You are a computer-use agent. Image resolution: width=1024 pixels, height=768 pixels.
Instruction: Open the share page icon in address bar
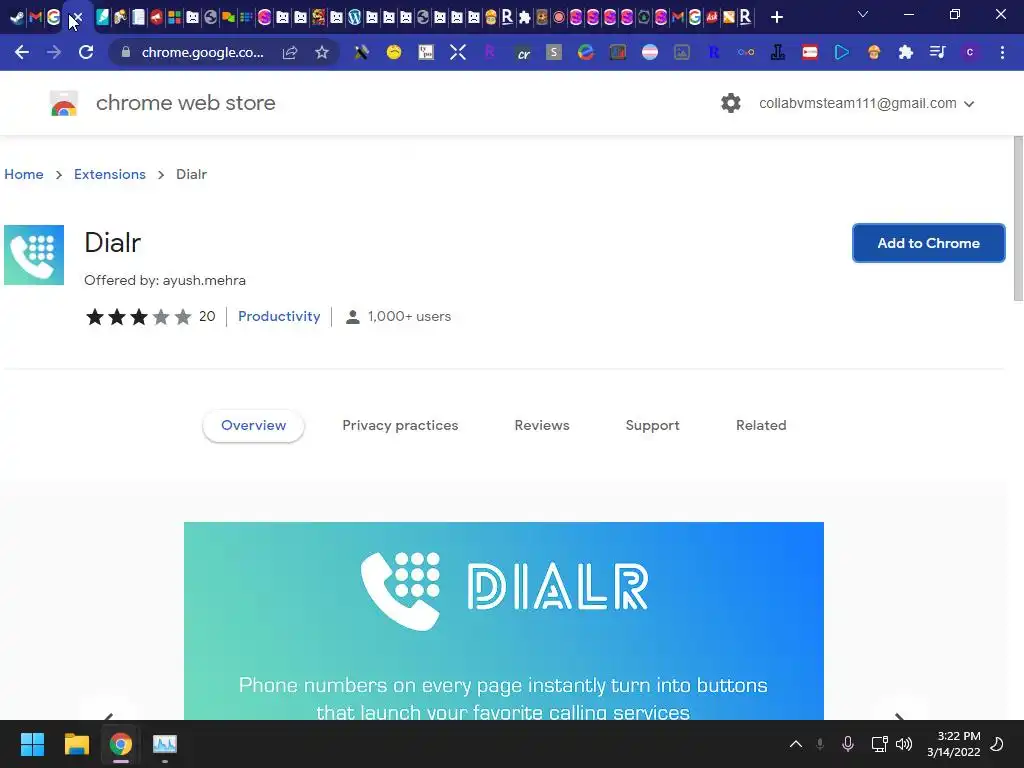pos(289,52)
